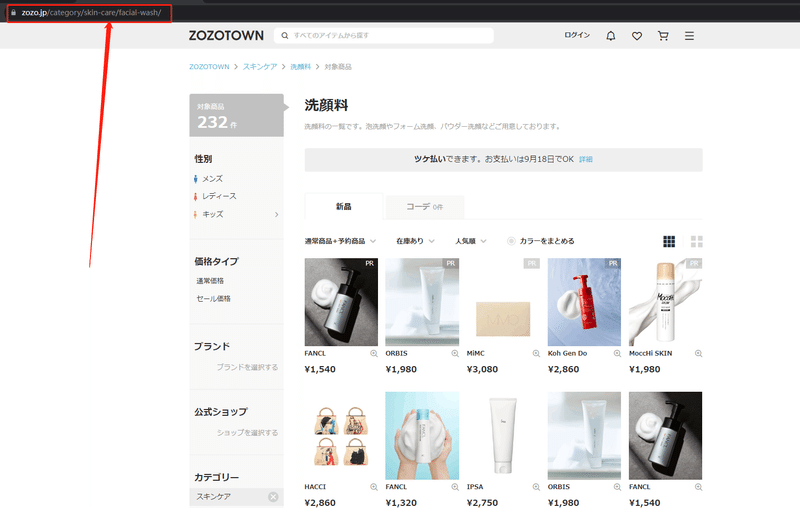Filter by セール価格

(213, 299)
